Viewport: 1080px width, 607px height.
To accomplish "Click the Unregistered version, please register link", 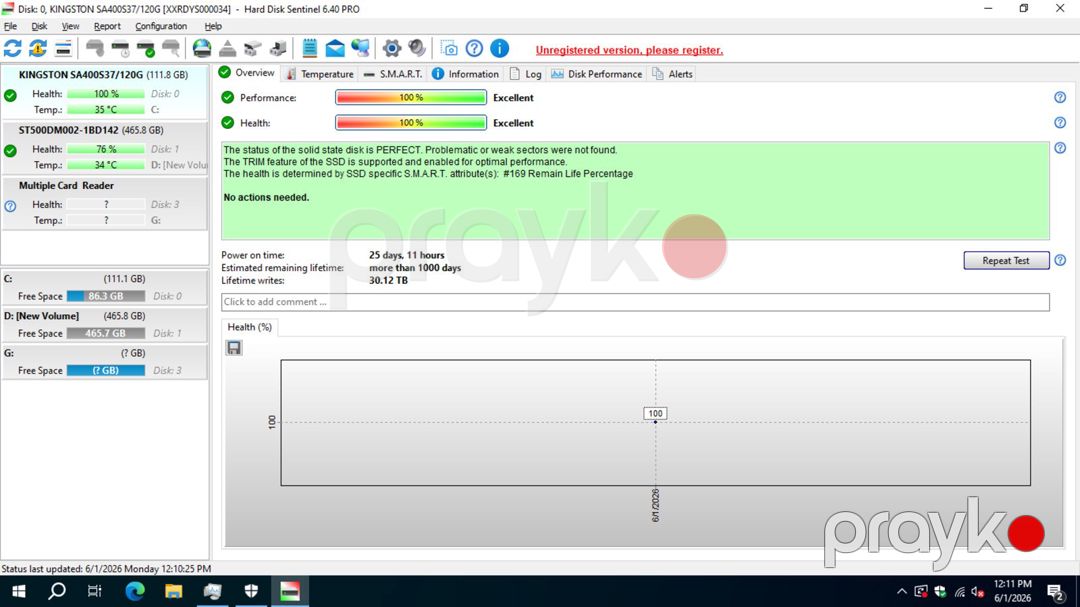I will point(629,50).
